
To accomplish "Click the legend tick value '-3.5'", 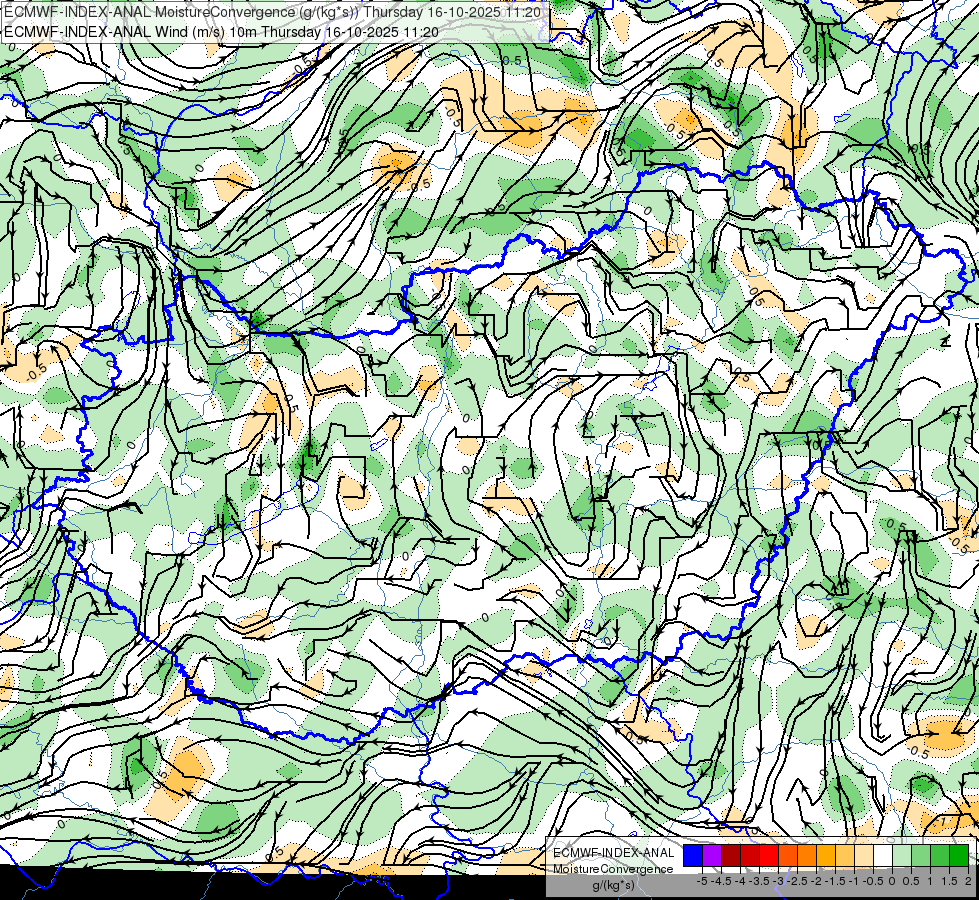I will click(x=759, y=881).
